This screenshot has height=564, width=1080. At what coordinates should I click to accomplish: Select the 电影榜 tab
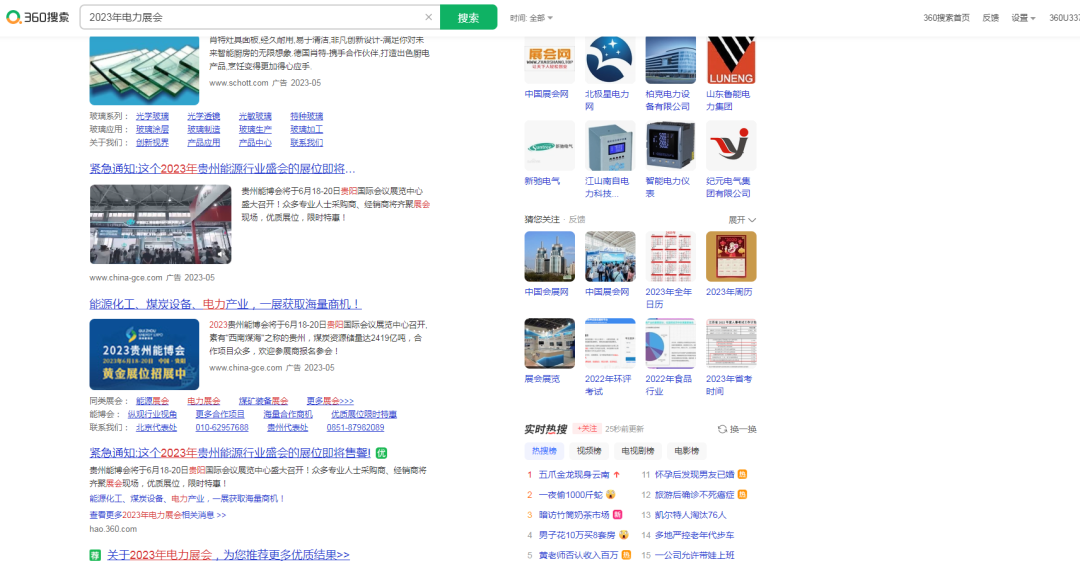[686, 451]
